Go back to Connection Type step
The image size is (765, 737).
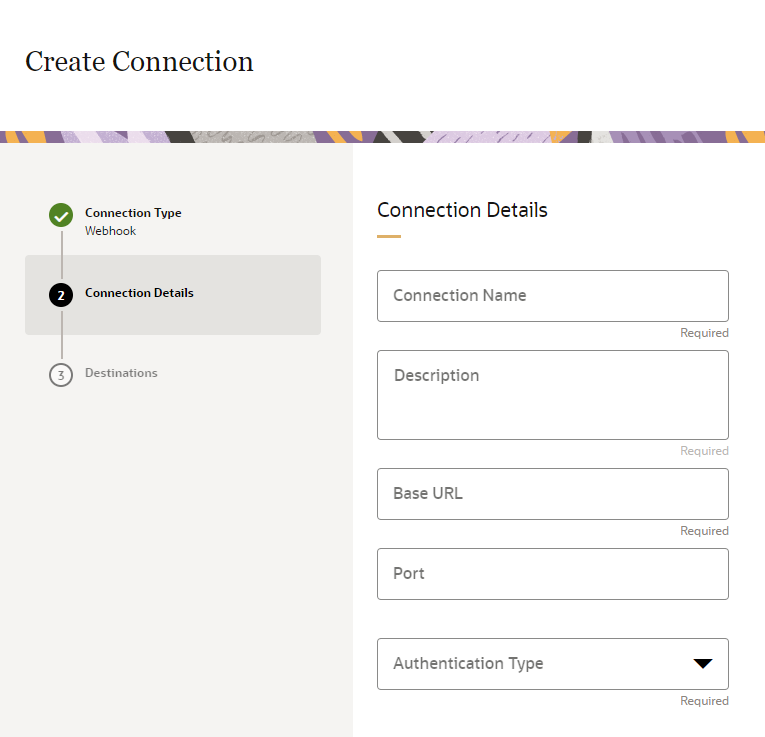(133, 213)
